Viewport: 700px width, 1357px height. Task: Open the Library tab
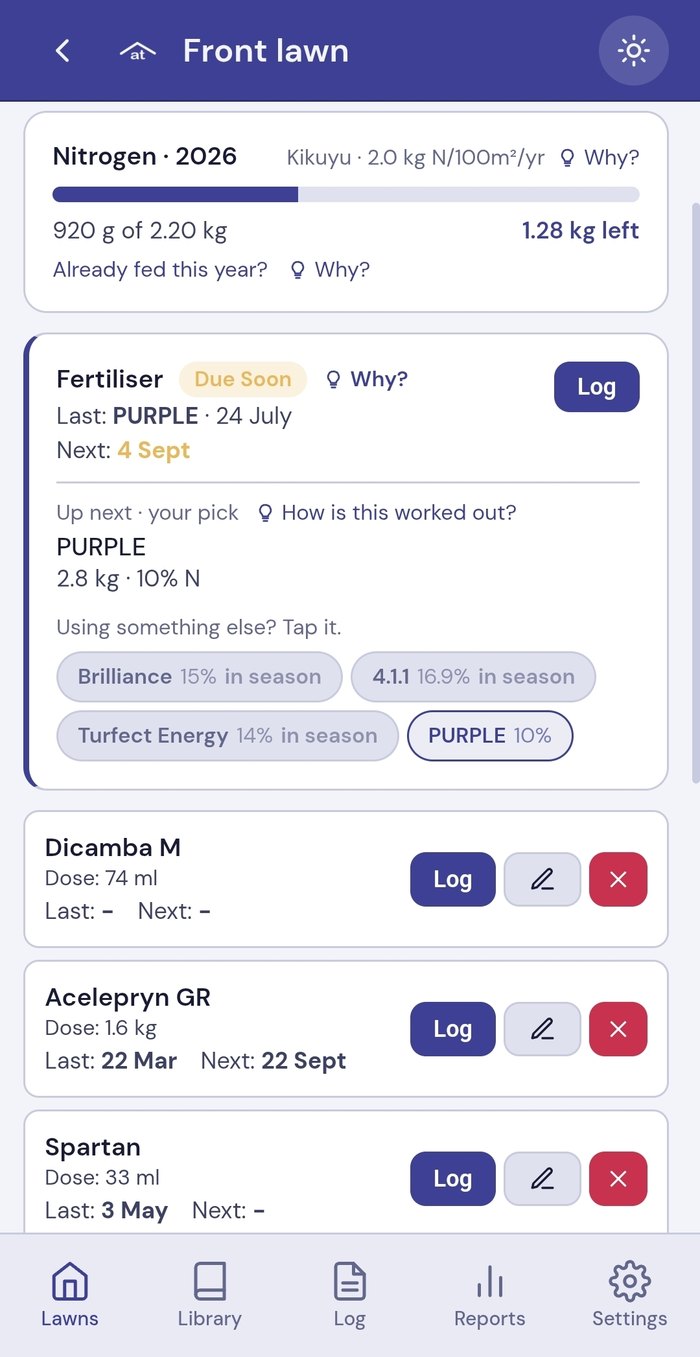[209, 1295]
